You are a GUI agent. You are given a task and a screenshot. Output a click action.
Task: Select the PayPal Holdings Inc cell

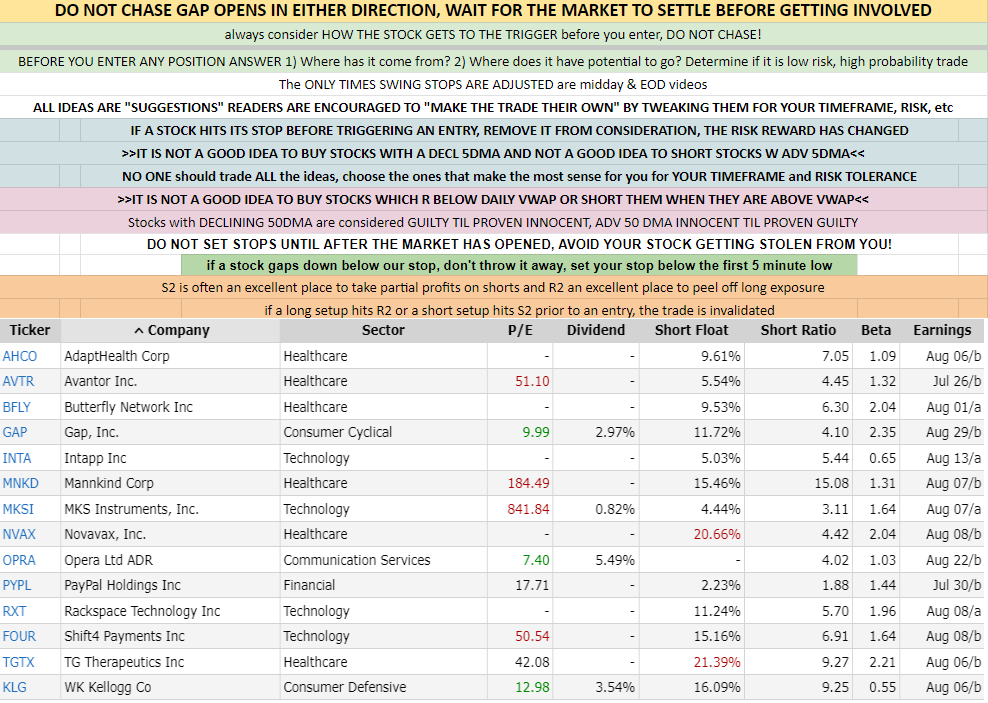tap(170, 585)
